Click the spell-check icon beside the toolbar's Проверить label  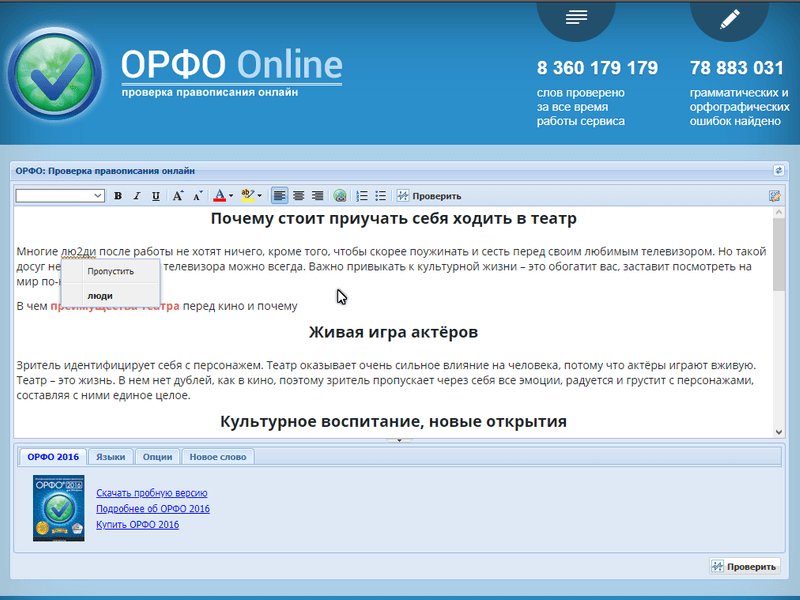[403, 196]
